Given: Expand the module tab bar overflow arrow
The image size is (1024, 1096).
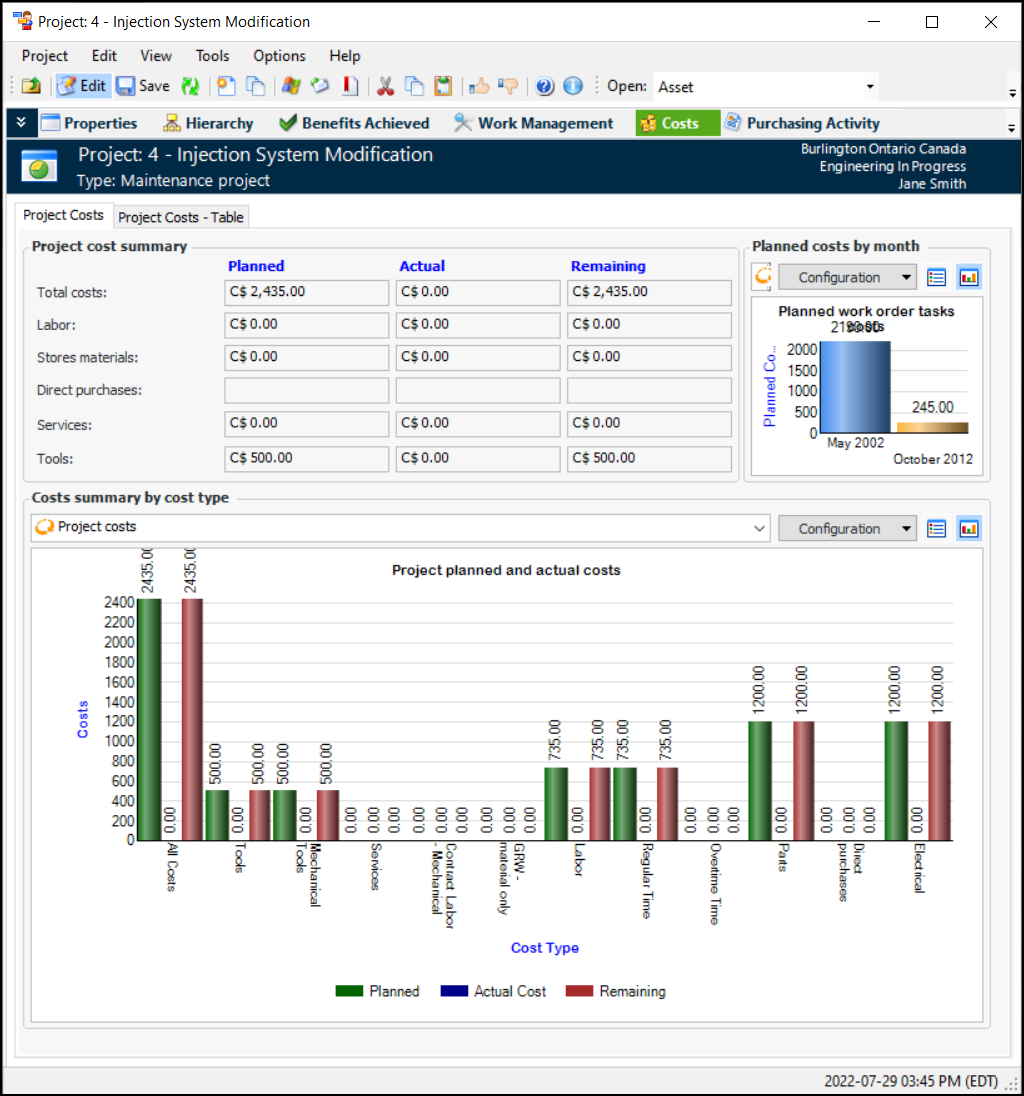Looking at the screenshot, I should tap(1011, 128).
